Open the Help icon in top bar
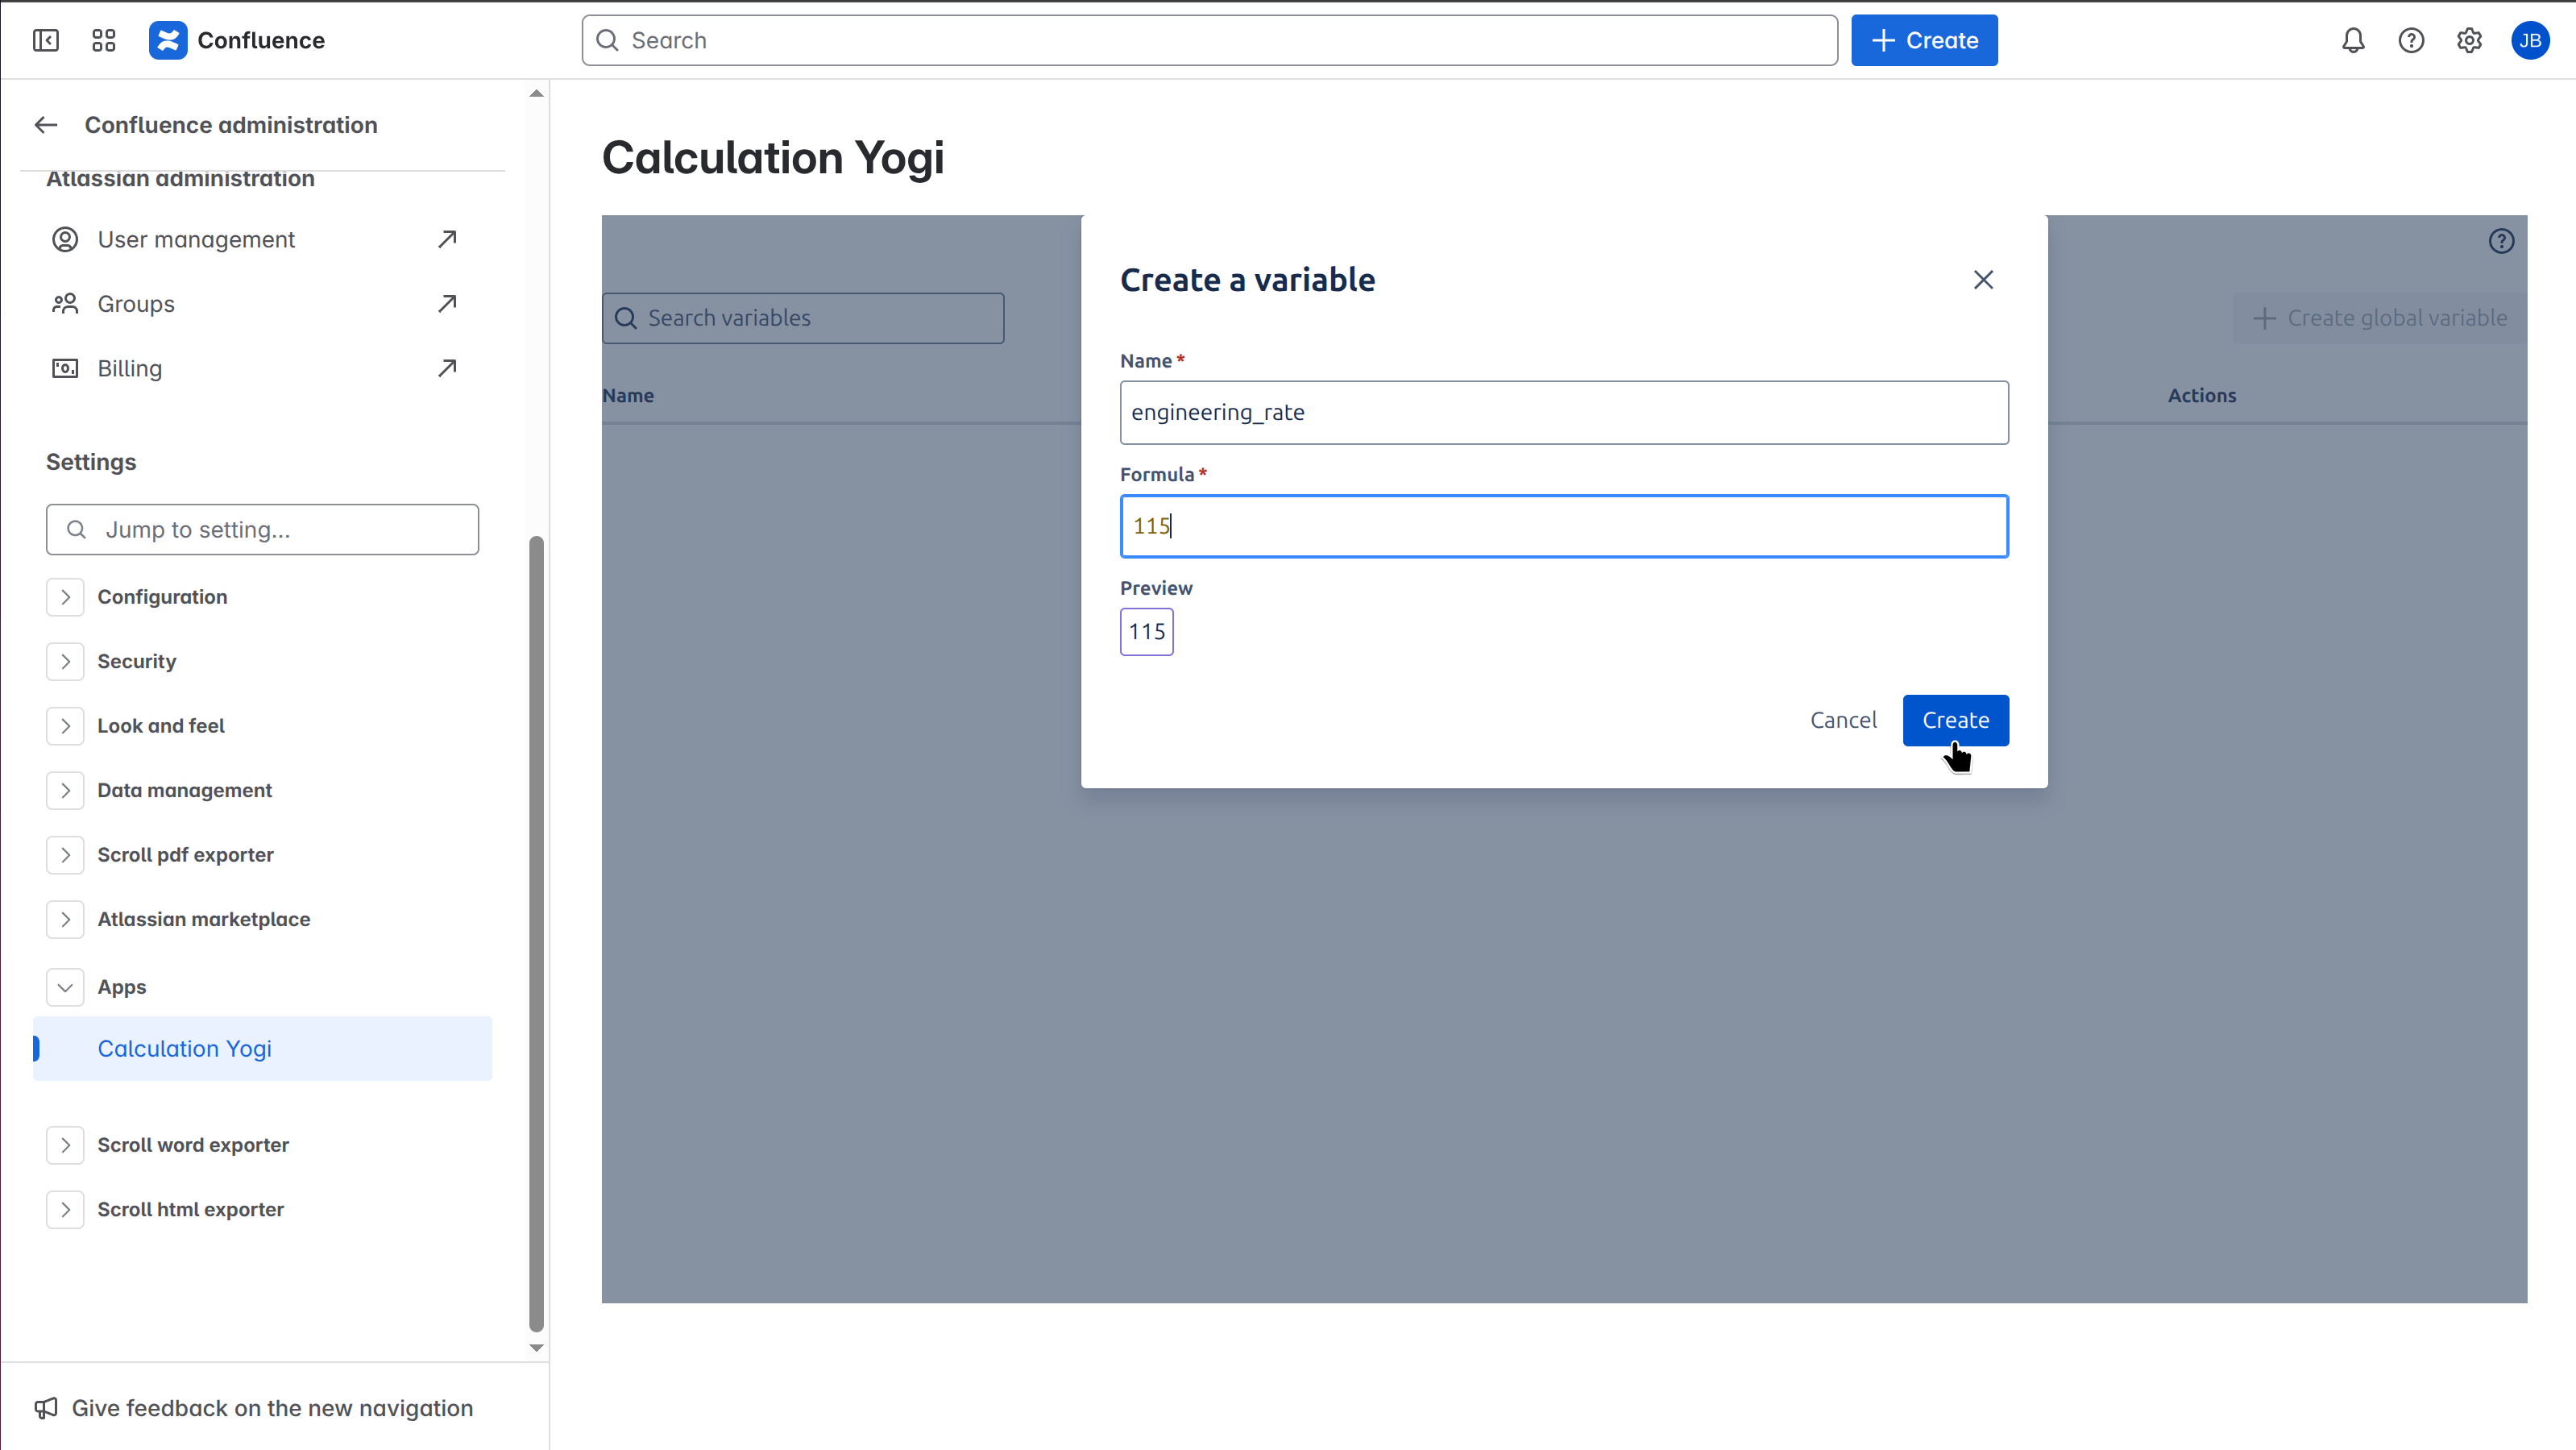Viewport: 2576px width, 1450px height. pos(2411,40)
